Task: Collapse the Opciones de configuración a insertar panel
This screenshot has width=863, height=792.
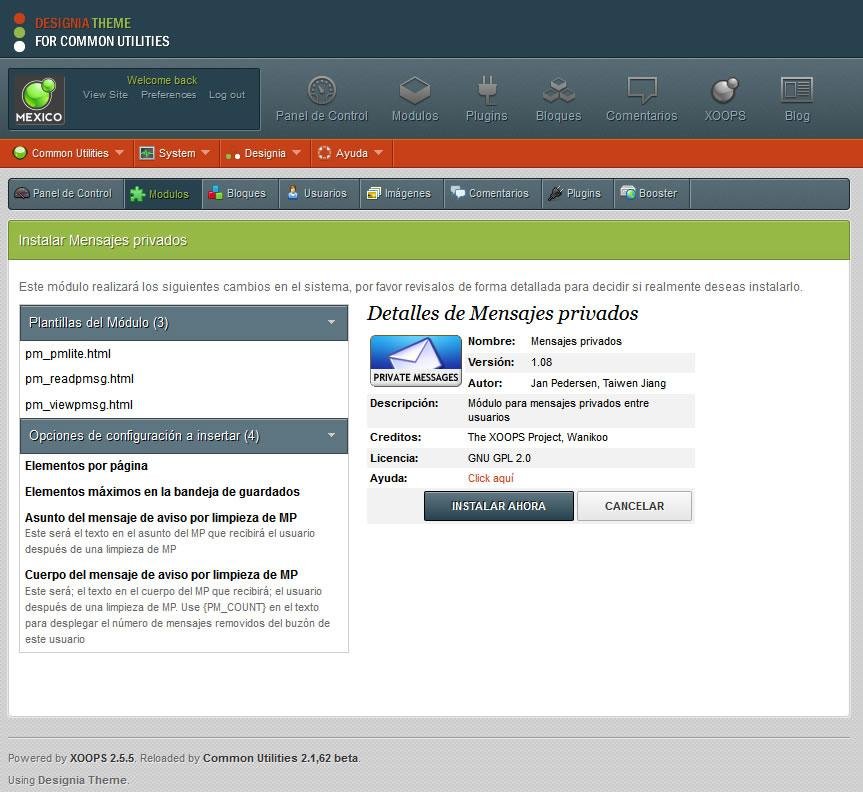Action: pyautogui.click(x=333, y=436)
